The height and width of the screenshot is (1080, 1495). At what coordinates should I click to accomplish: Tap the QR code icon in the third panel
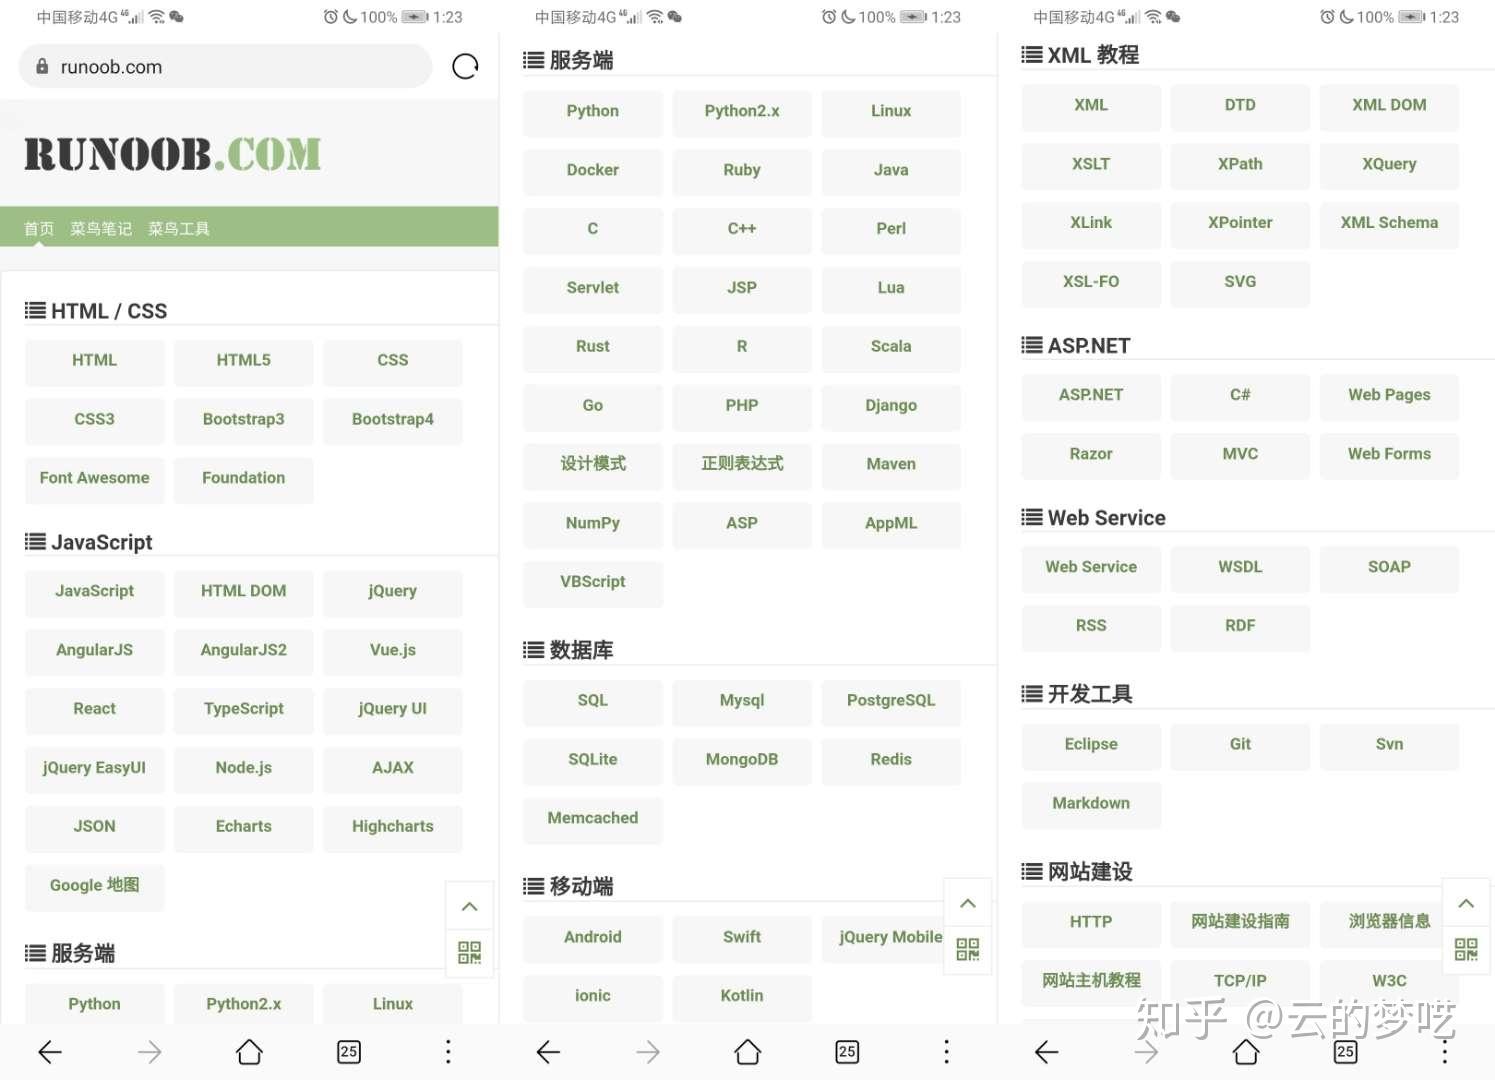pos(1466,950)
